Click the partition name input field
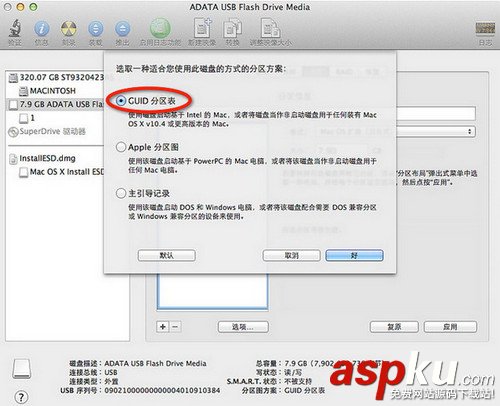This screenshot has height=406, width=500. [x=436, y=114]
